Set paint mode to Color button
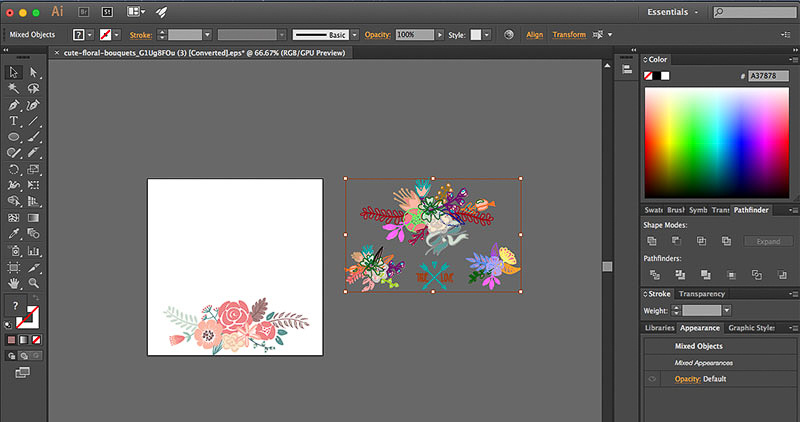This screenshot has width=800, height=422. (11, 340)
